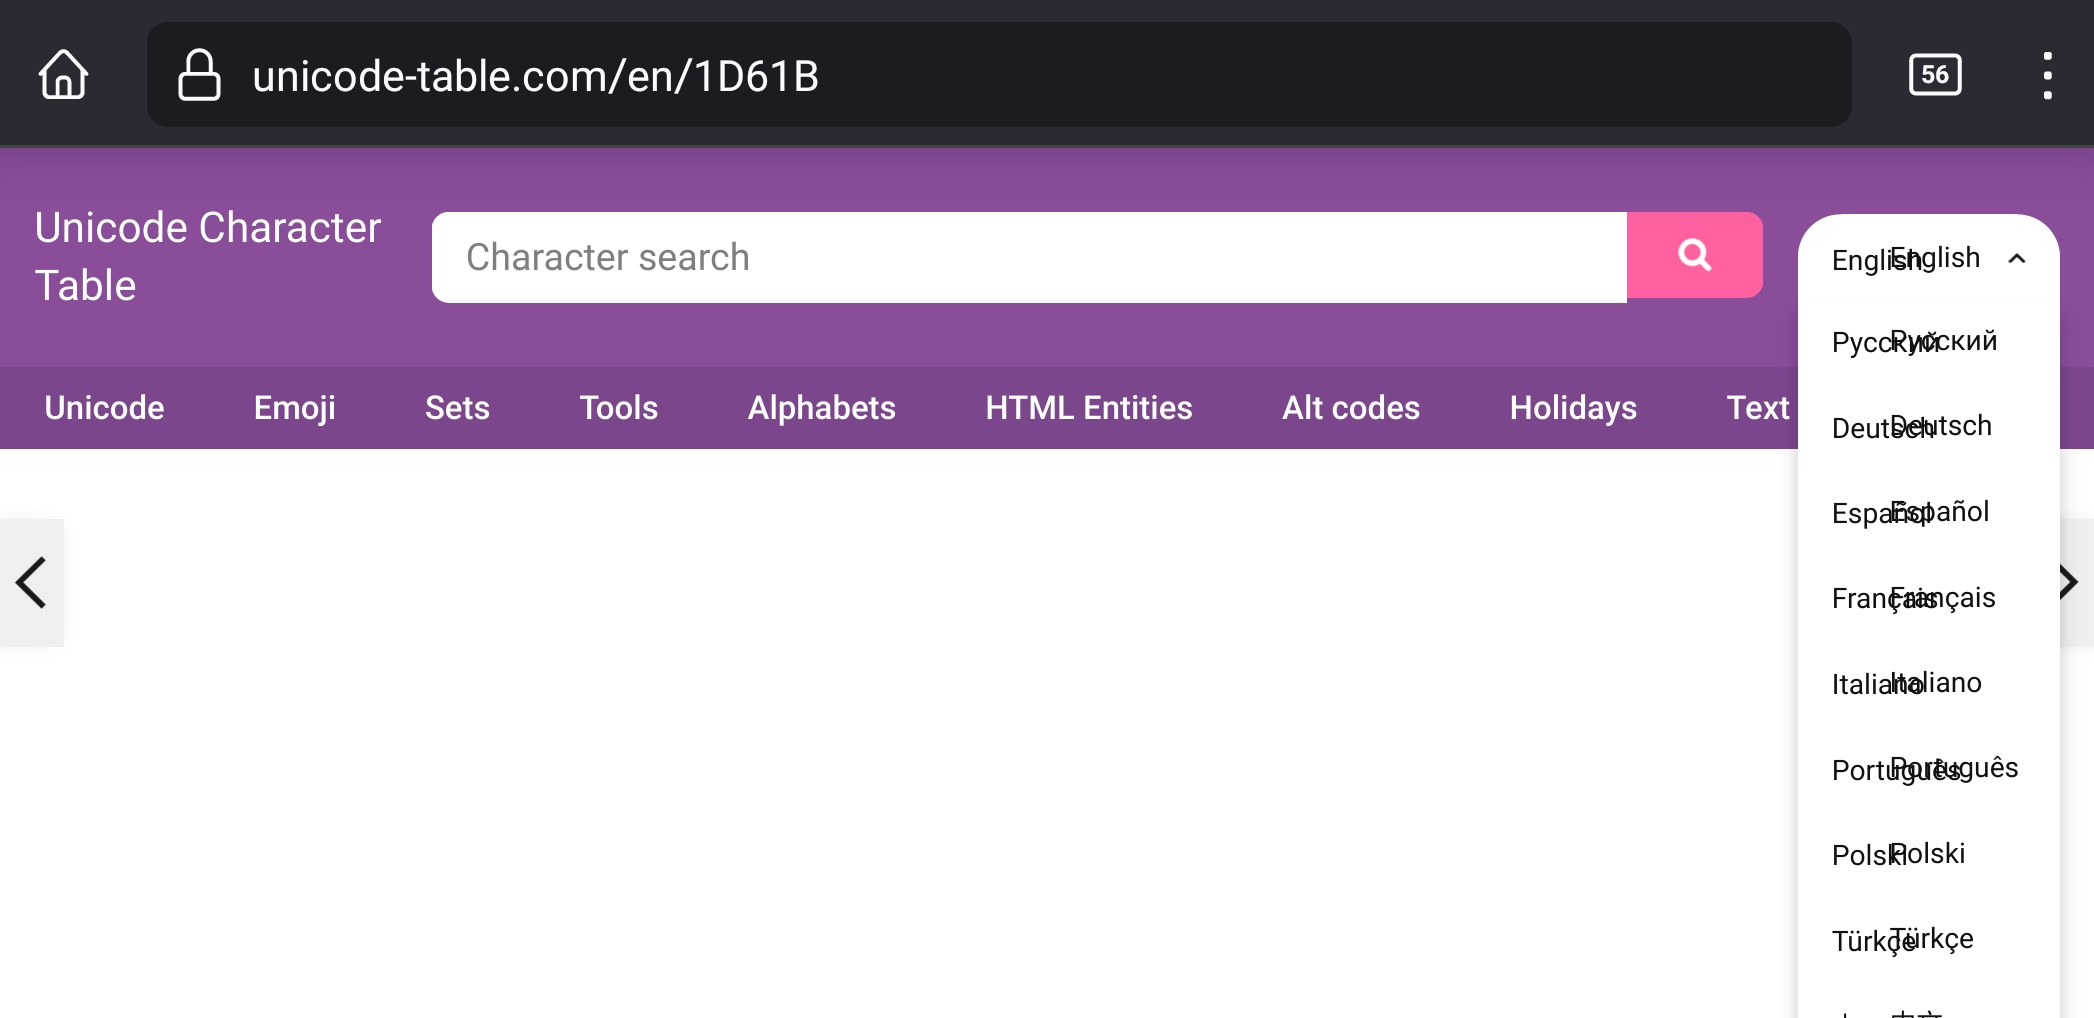Open the browser three-dot menu

(x=2046, y=74)
